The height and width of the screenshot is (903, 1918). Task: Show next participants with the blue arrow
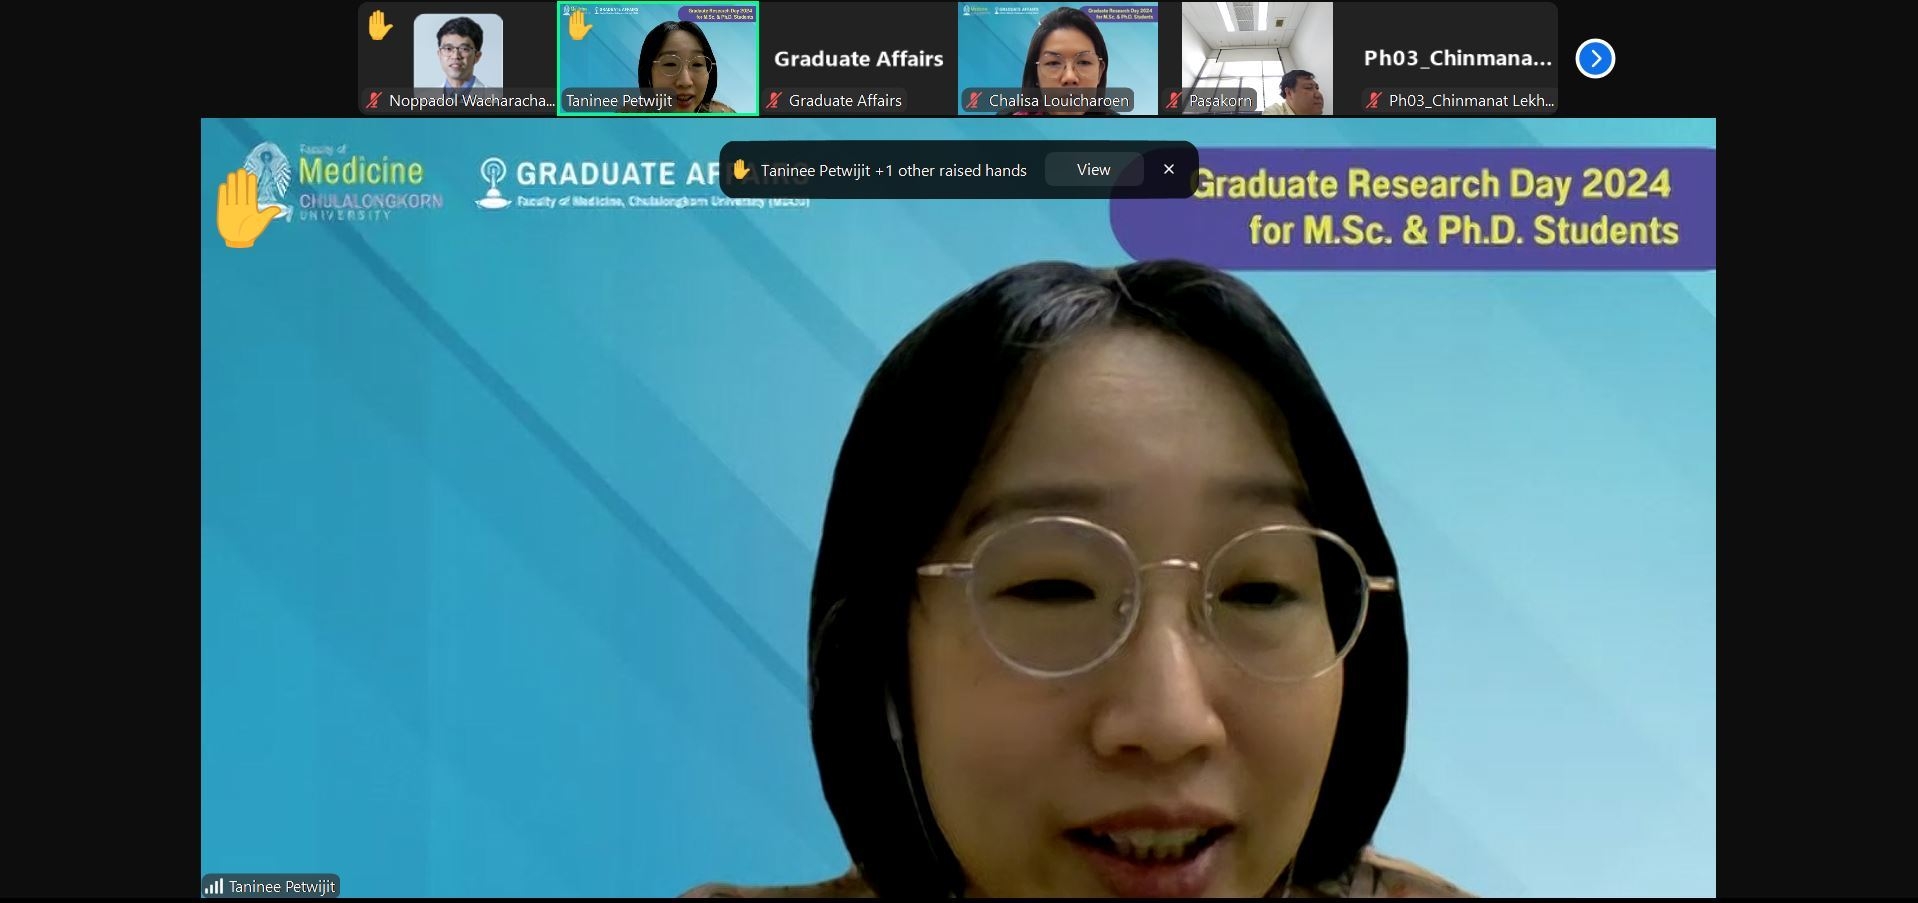(x=1595, y=58)
